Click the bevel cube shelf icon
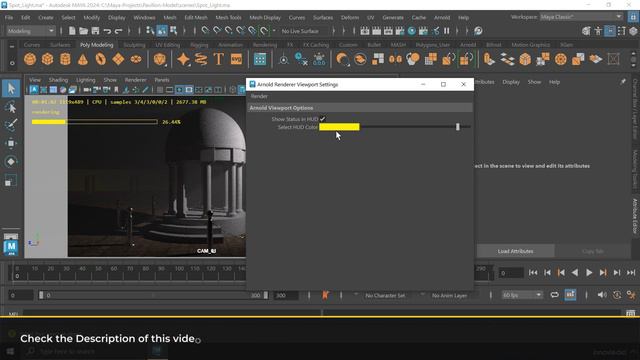This screenshot has width=640, height=360. tap(525, 59)
